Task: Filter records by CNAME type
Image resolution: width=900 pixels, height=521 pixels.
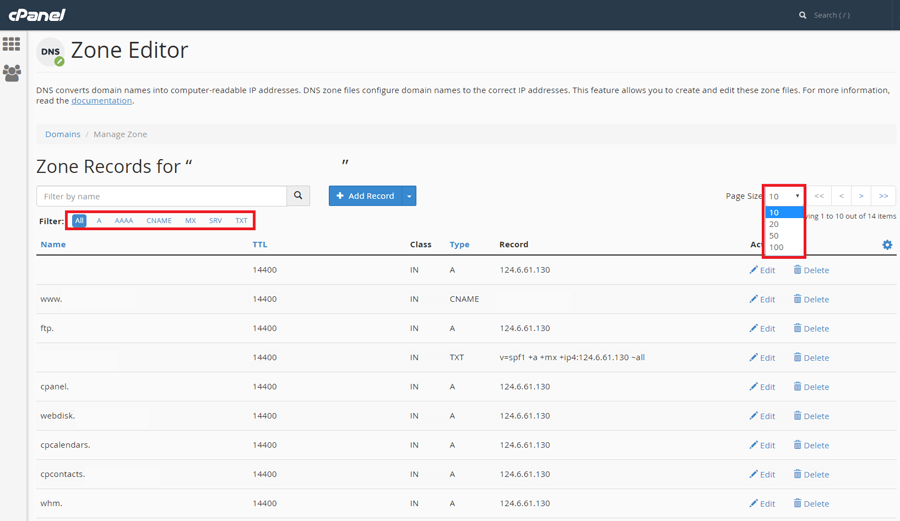Action: pos(159,220)
